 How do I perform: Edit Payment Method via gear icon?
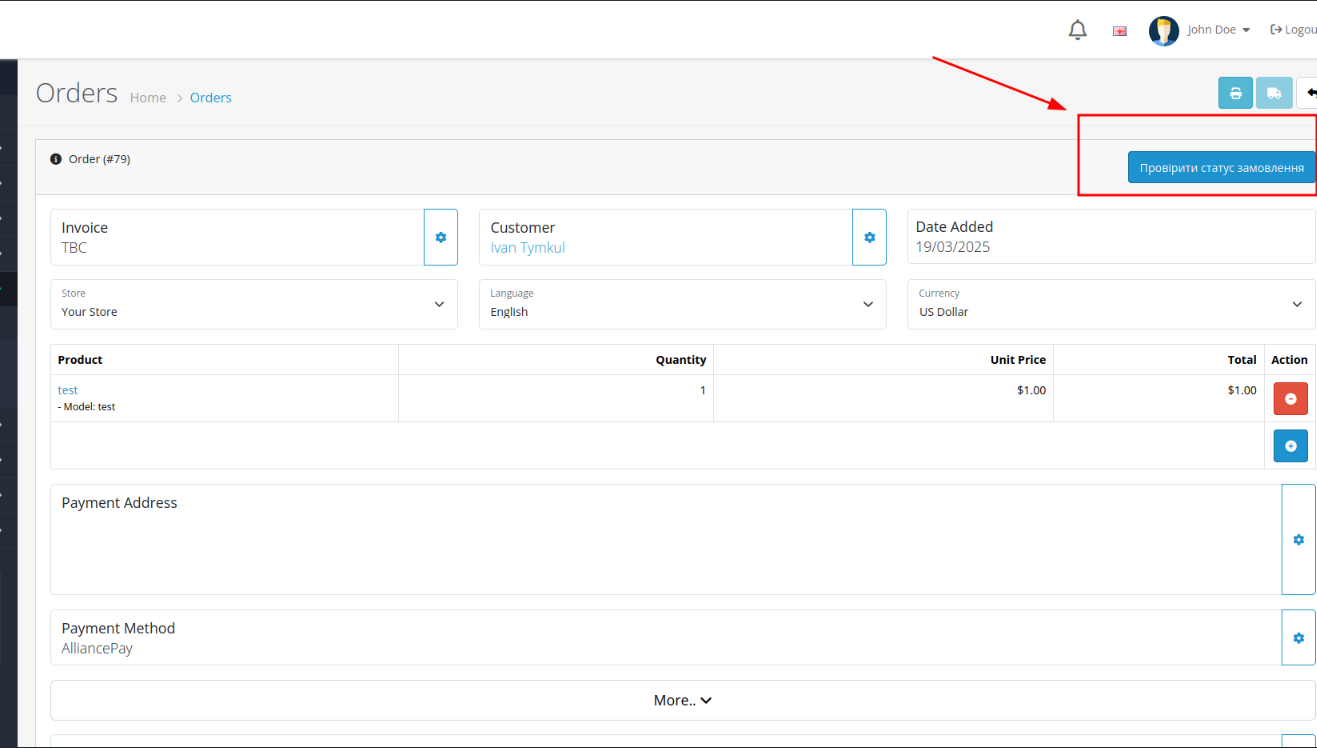tap(1298, 638)
